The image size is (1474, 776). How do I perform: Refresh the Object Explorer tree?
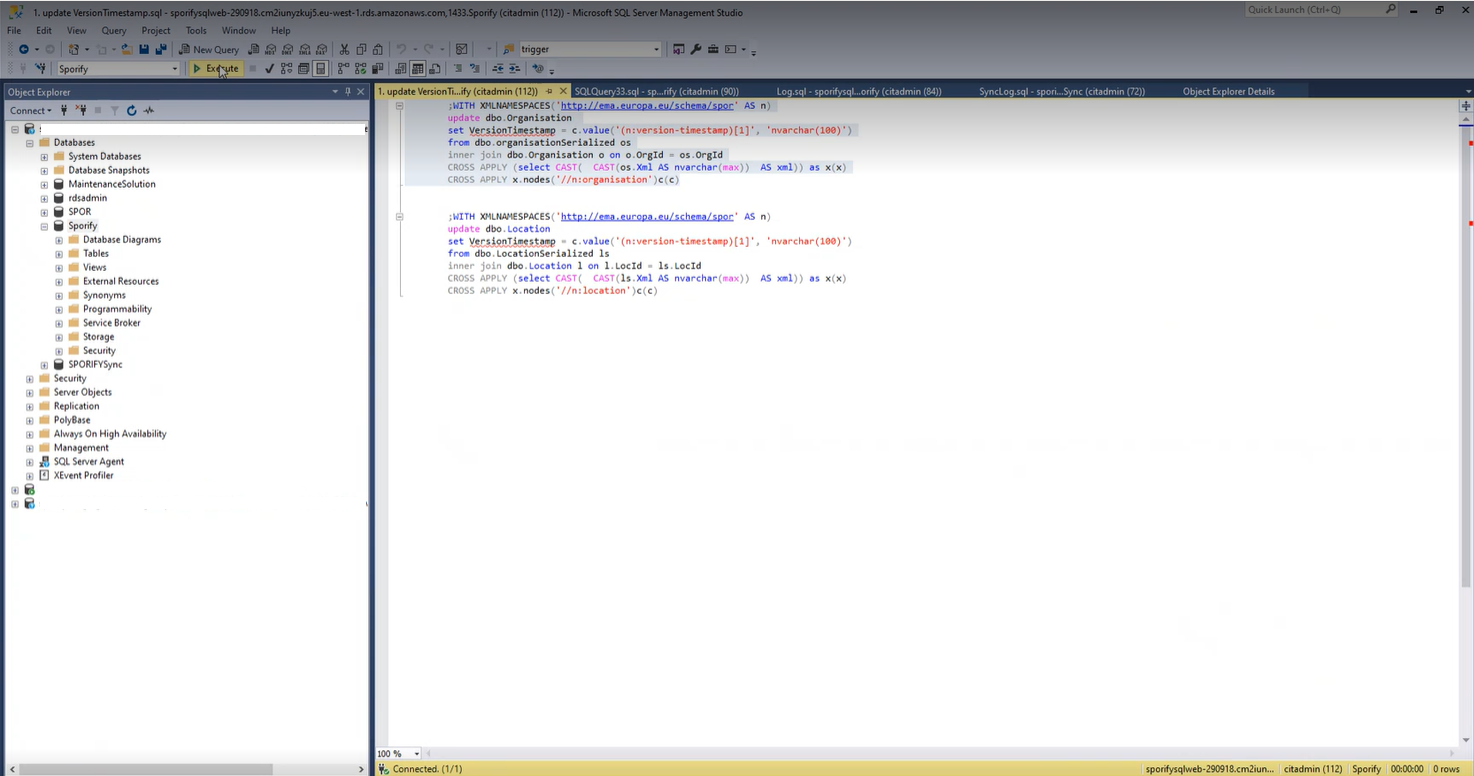click(x=131, y=110)
